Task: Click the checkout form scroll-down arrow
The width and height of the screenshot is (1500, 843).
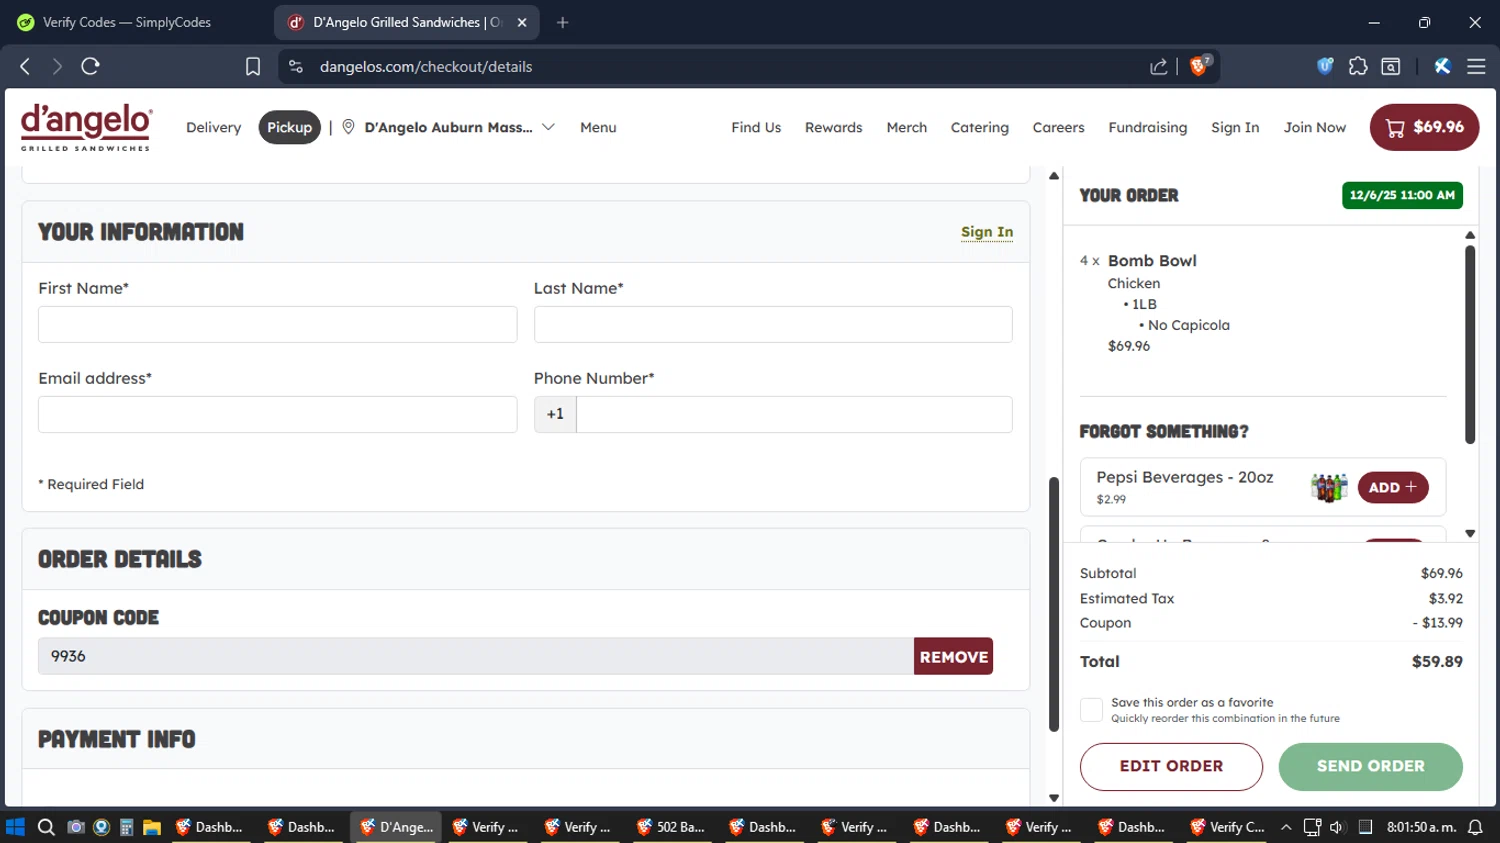Action: 1054,798
